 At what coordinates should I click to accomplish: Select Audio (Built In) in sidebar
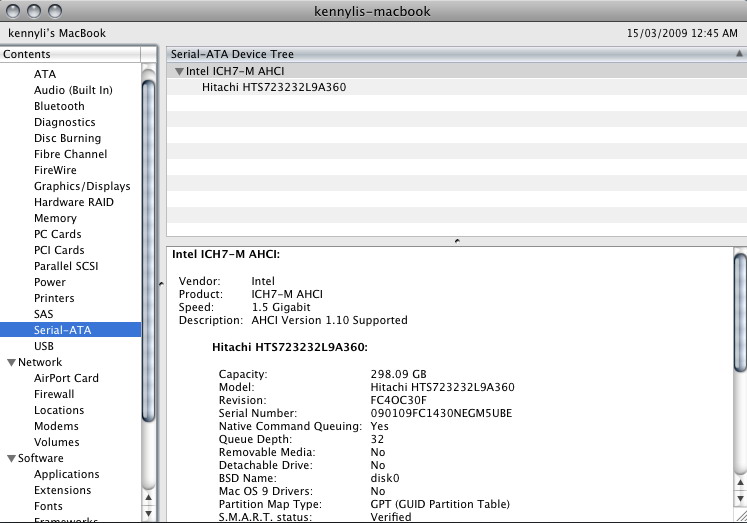point(73,90)
